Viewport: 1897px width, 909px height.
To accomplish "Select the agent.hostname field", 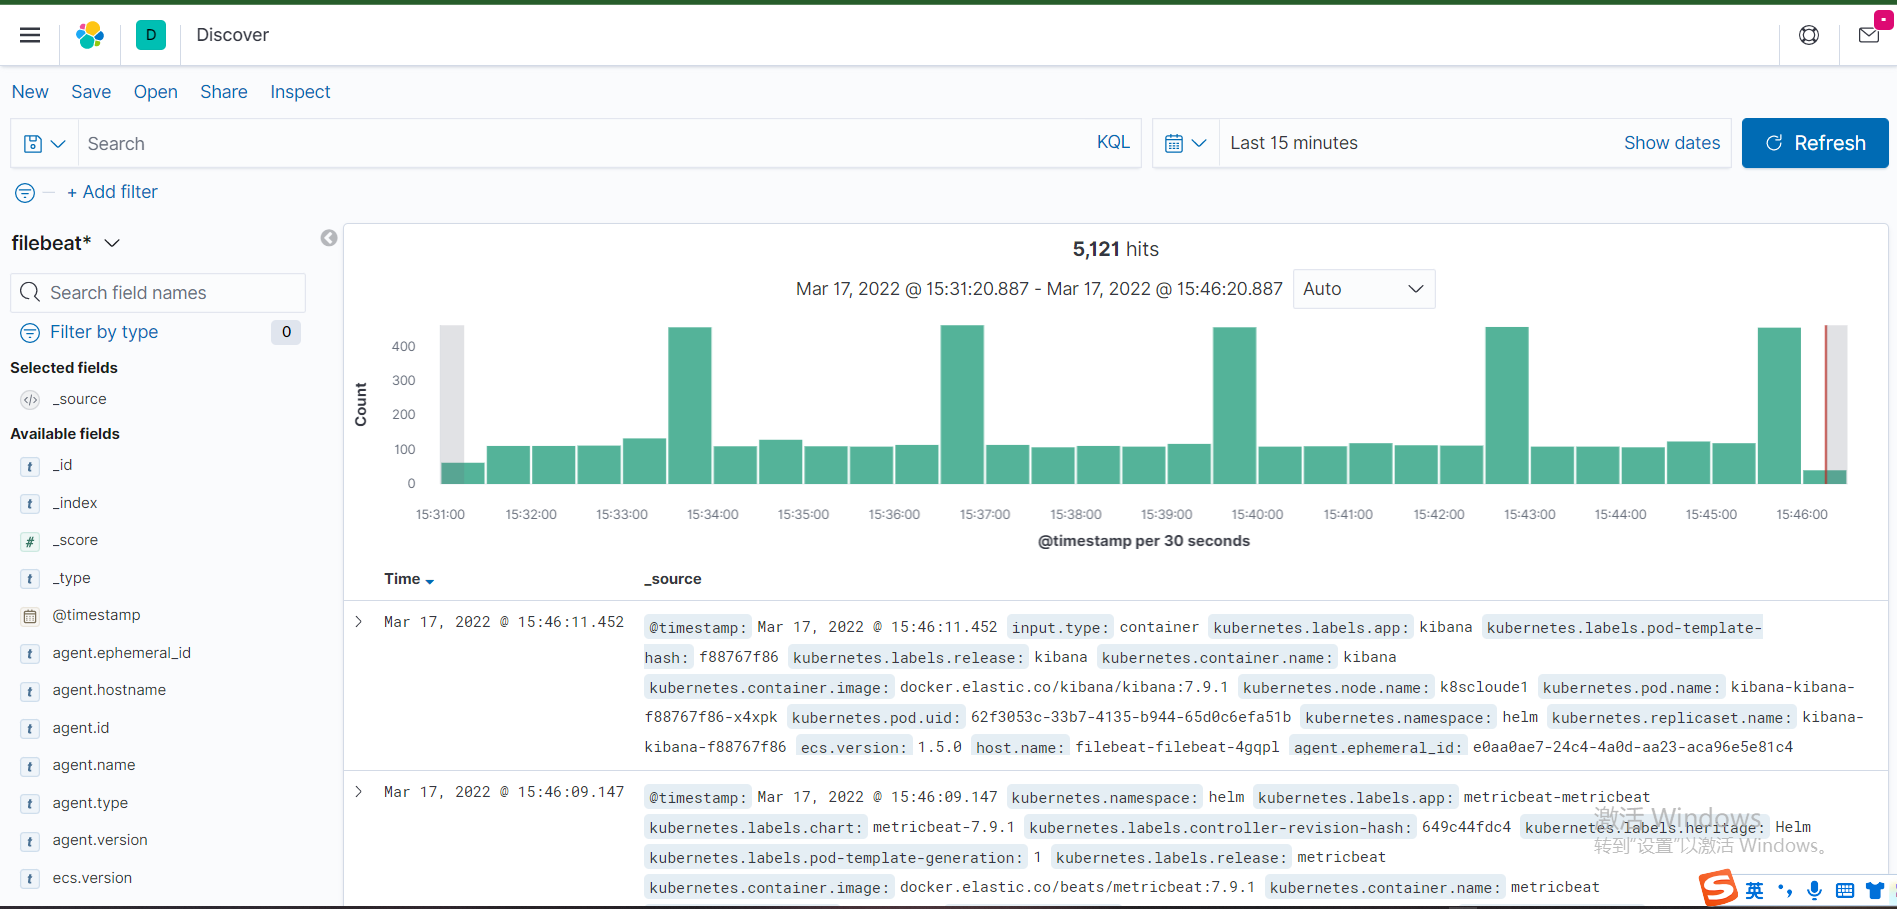I will point(109,690).
